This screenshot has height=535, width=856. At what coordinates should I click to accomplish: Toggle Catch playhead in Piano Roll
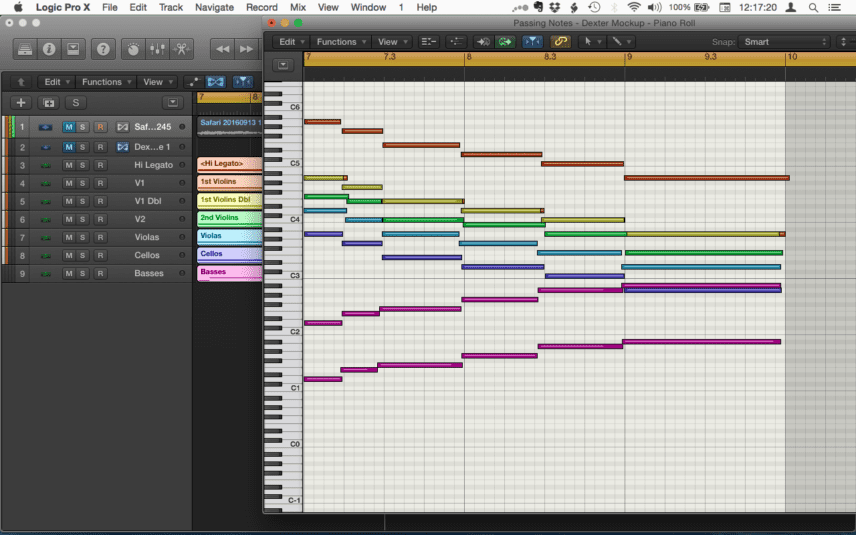tap(532, 41)
